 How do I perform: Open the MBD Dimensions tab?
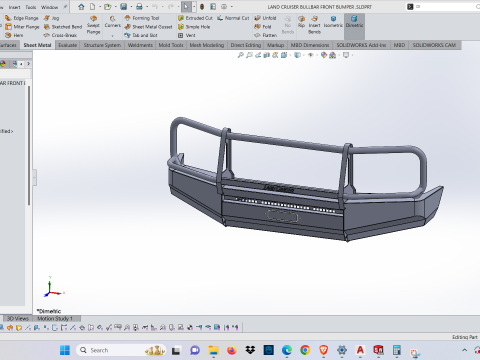(310, 45)
